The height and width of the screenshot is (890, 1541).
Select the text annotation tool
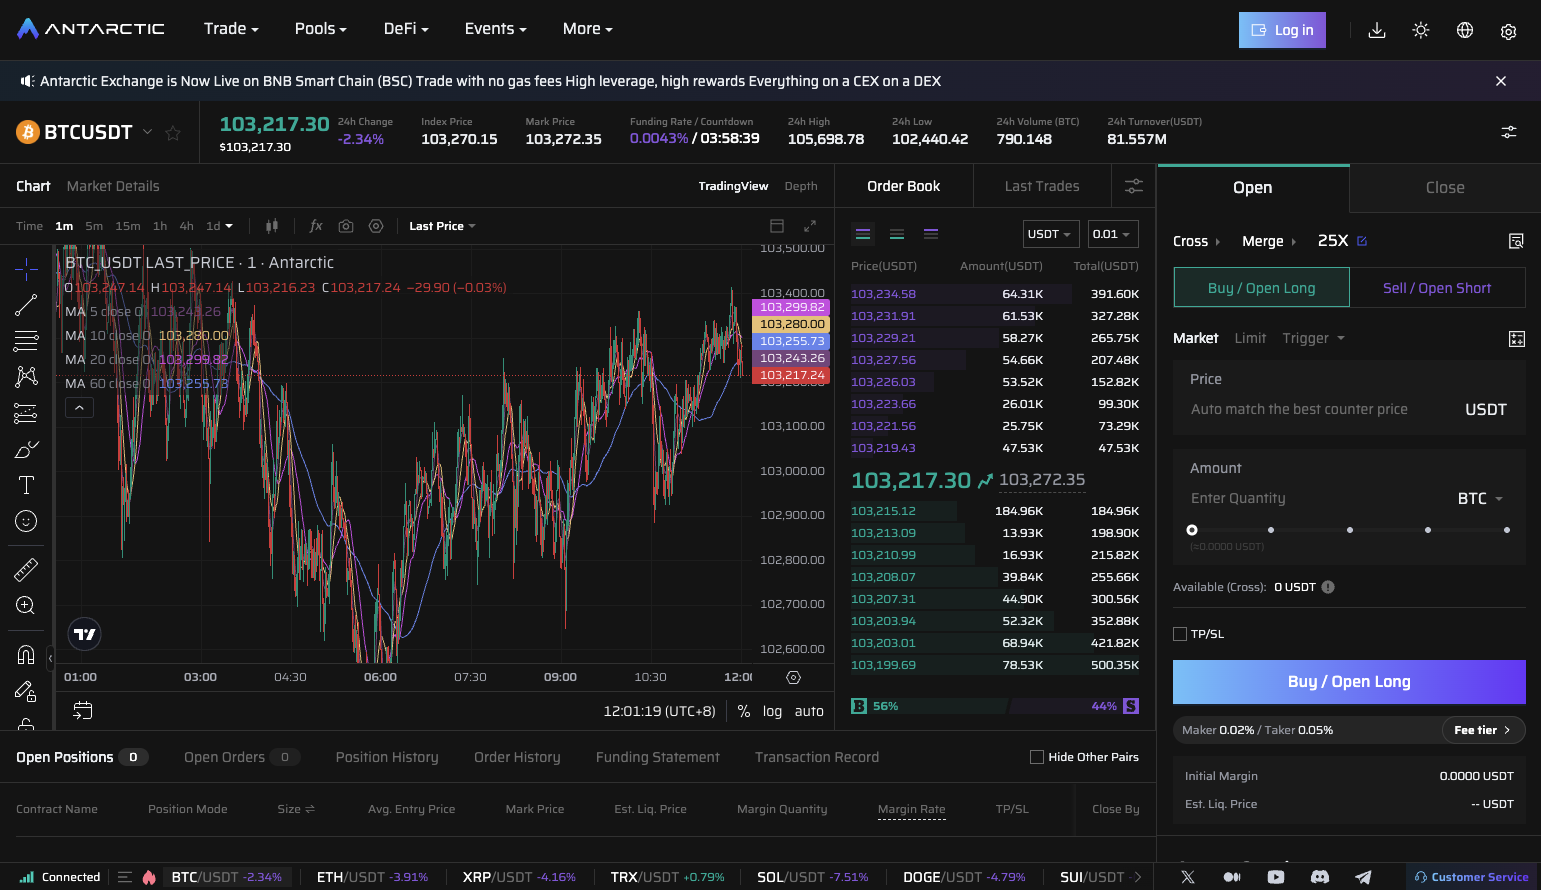click(x=26, y=485)
